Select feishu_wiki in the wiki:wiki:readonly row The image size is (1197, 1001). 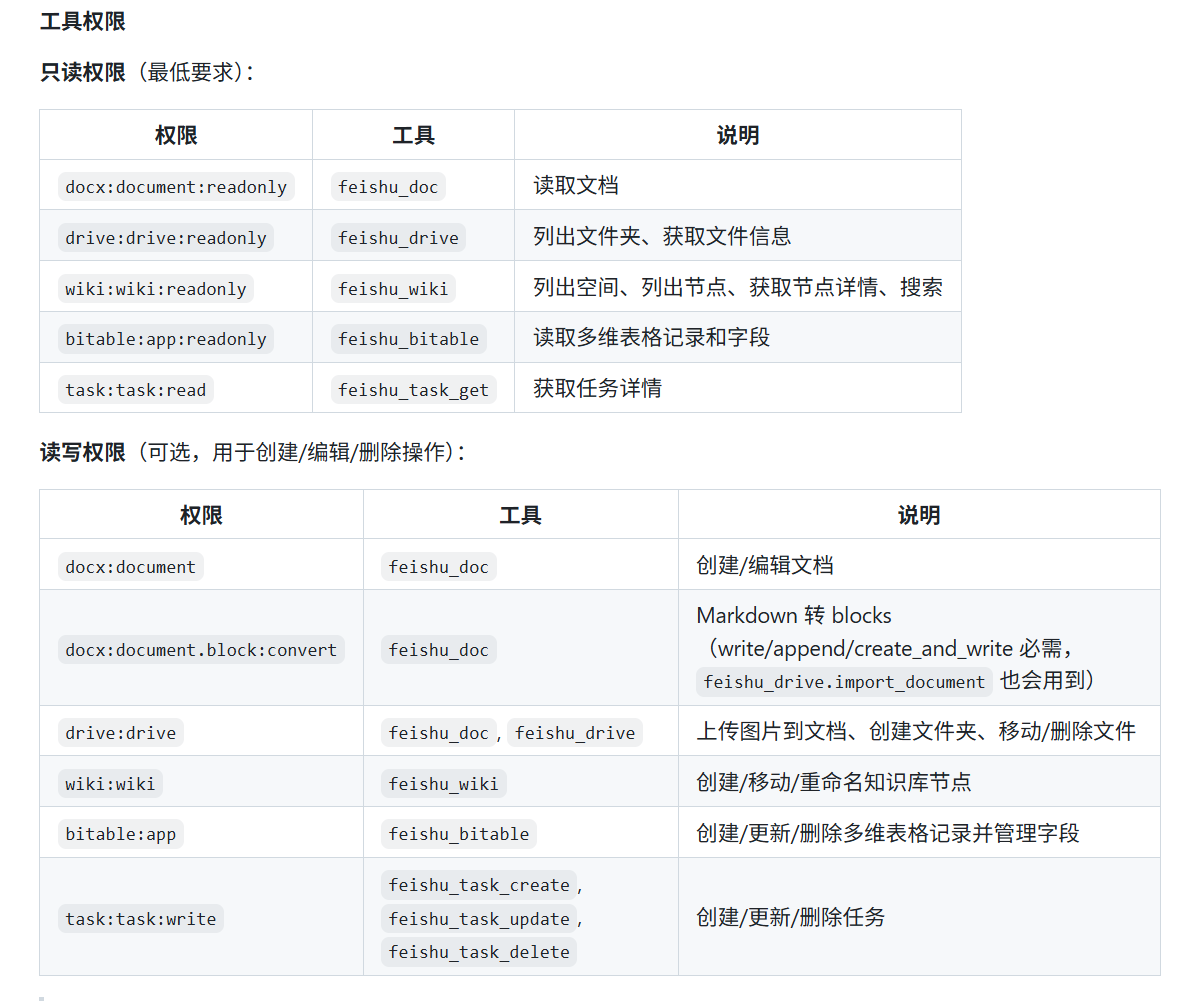(x=393, y=289)
